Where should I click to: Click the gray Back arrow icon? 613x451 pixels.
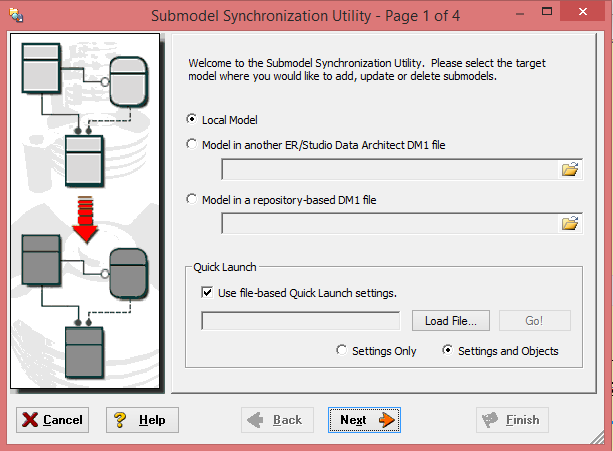point(255,420)
